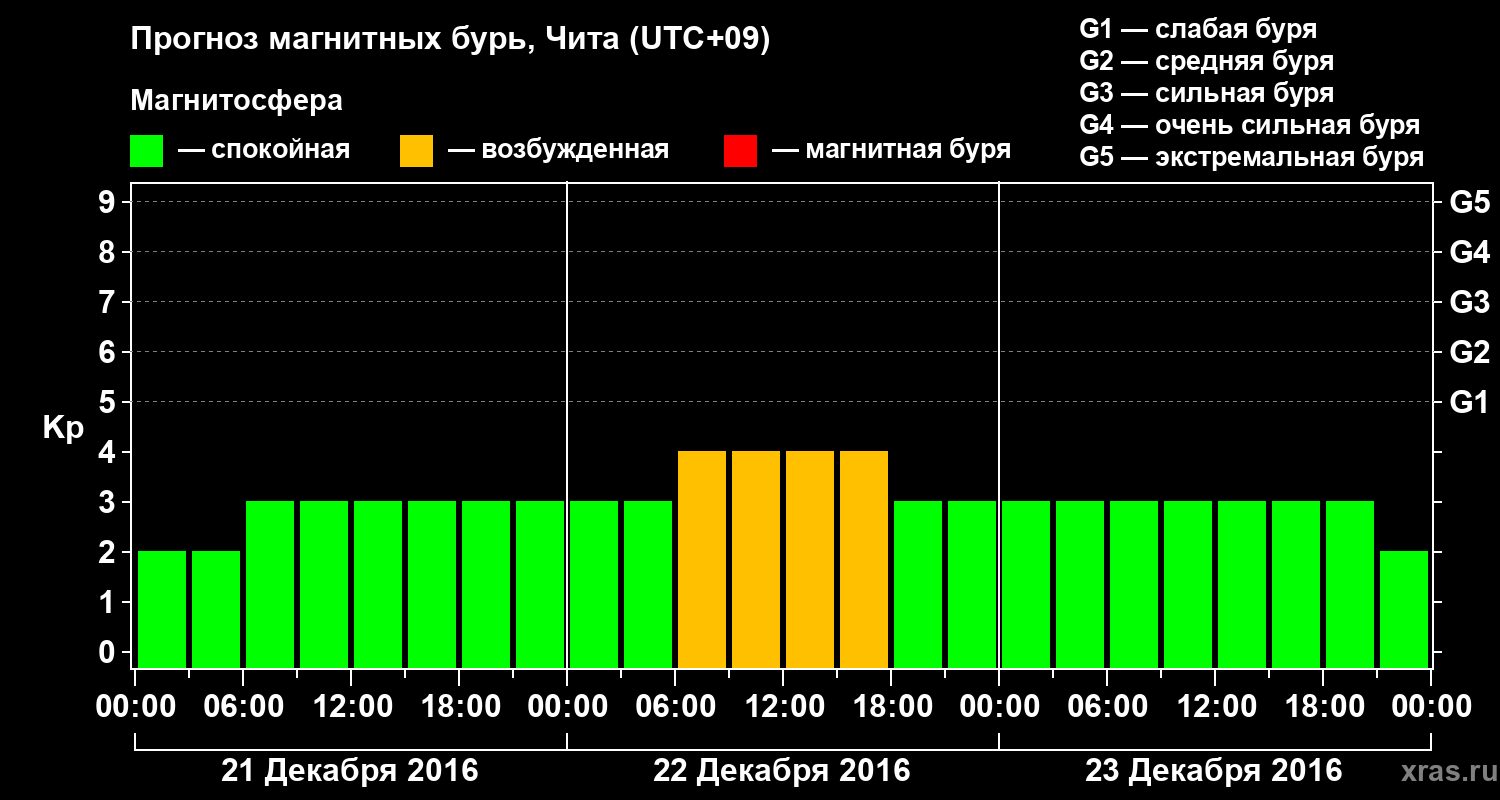Click the 18:00–21:00 bar on 23 Декабря
This screenshot has width=1500, height=800.
click(1350, 584)
